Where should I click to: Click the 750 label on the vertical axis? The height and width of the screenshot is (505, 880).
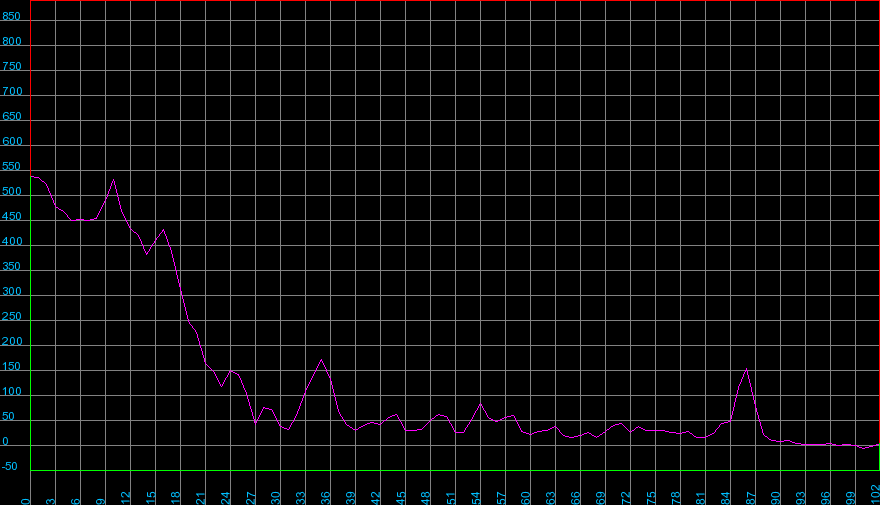click(x=12, y=66)
